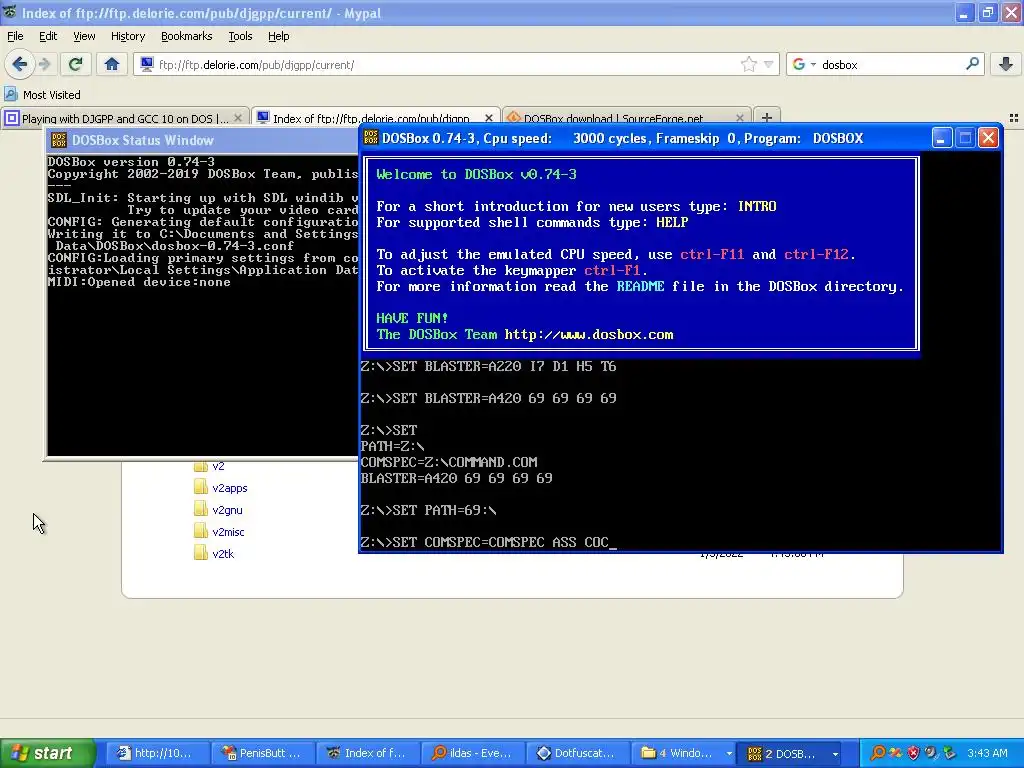Open the v2 folder link
The height and width of the screenshot is (768, 1024).
coord(218,466)
